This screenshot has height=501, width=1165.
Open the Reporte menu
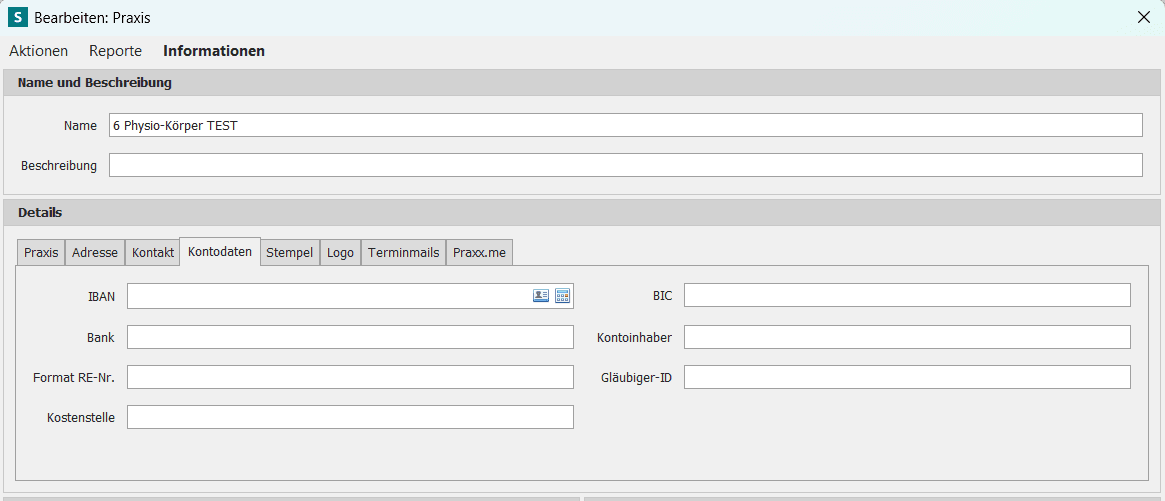click(x=115, y=51)
